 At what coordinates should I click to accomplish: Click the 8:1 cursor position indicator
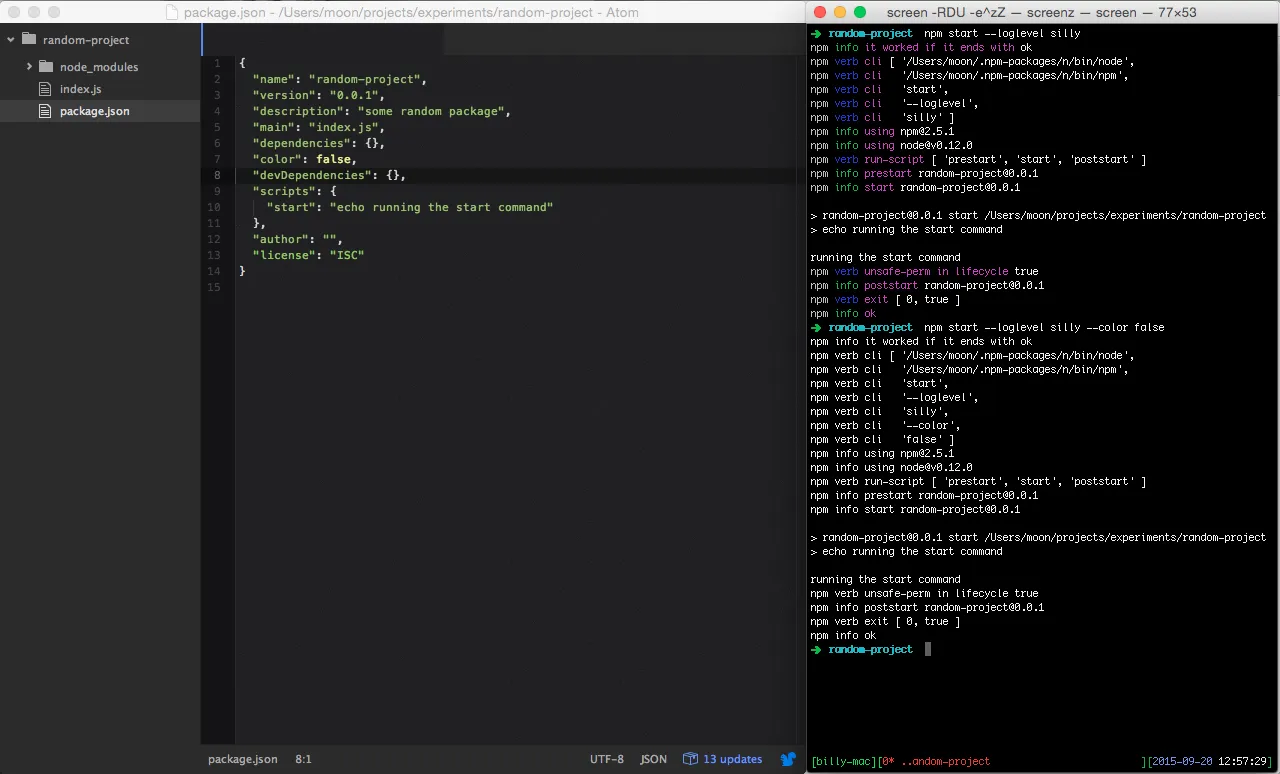[303, 759]
